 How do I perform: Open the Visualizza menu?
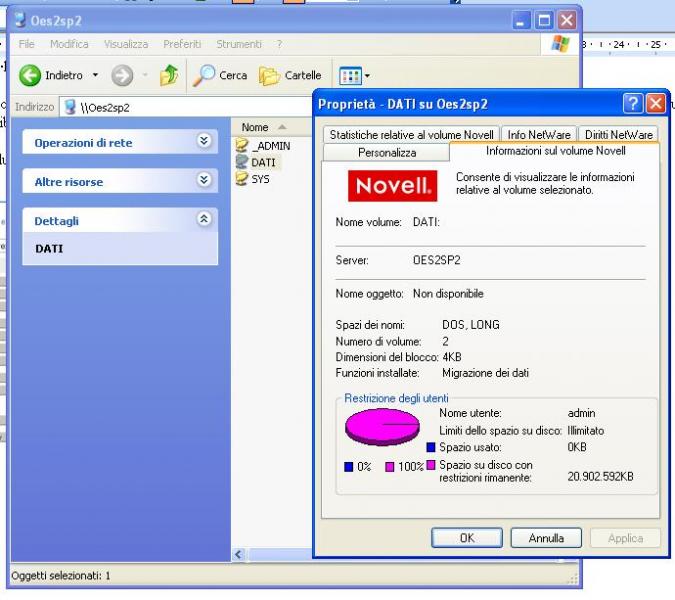pos(126,44)
